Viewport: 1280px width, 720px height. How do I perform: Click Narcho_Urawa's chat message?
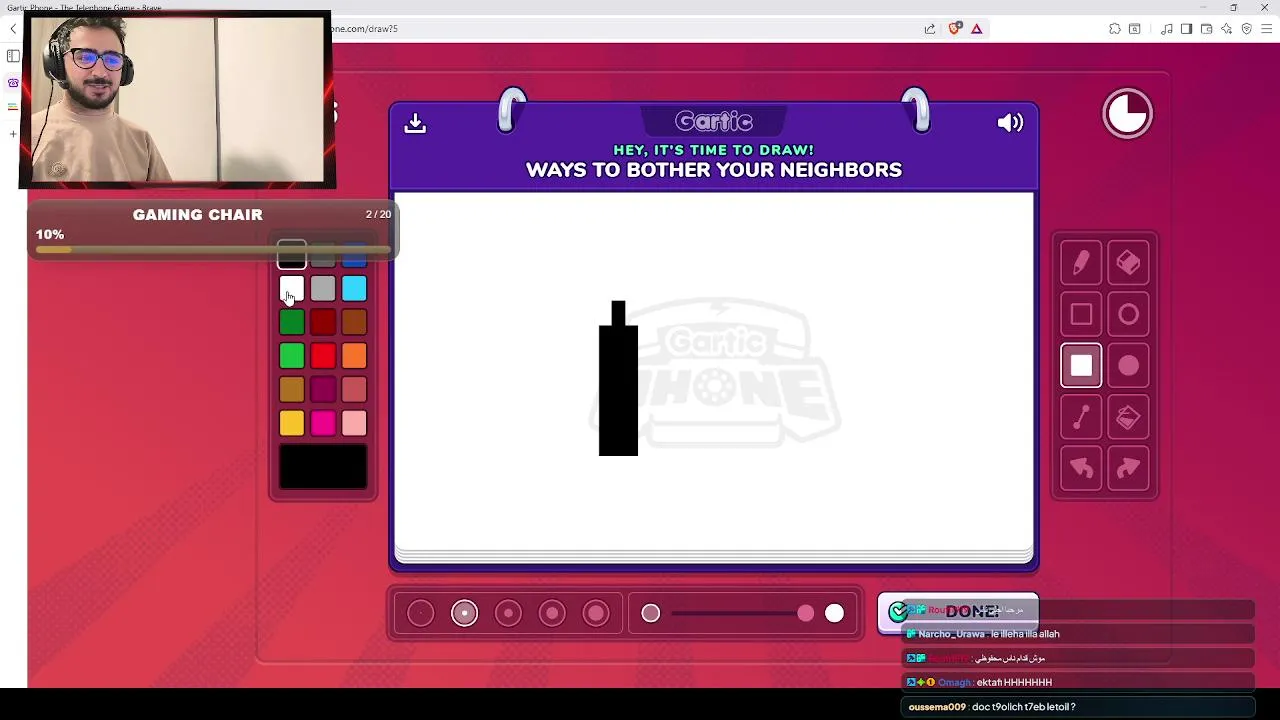click(x=1079, y=634)
